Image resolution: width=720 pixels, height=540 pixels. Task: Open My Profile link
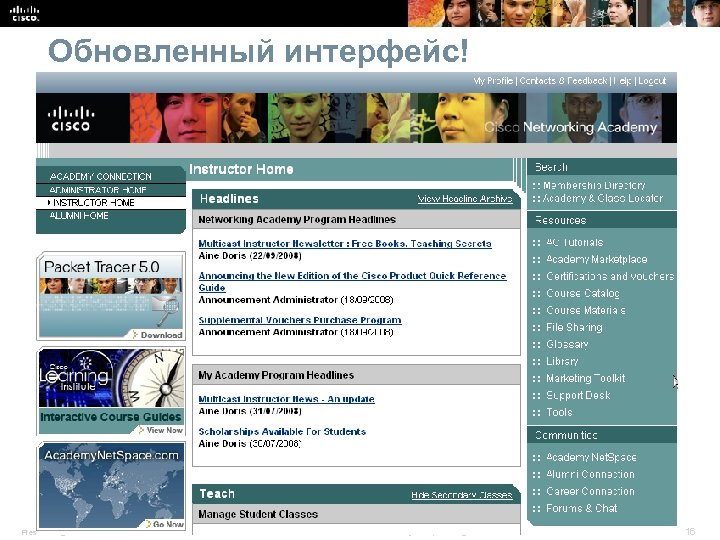[493, 81]
